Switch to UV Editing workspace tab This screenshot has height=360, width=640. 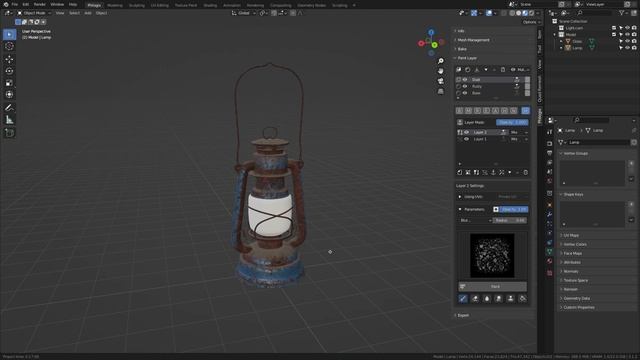[x=160, y=5]
